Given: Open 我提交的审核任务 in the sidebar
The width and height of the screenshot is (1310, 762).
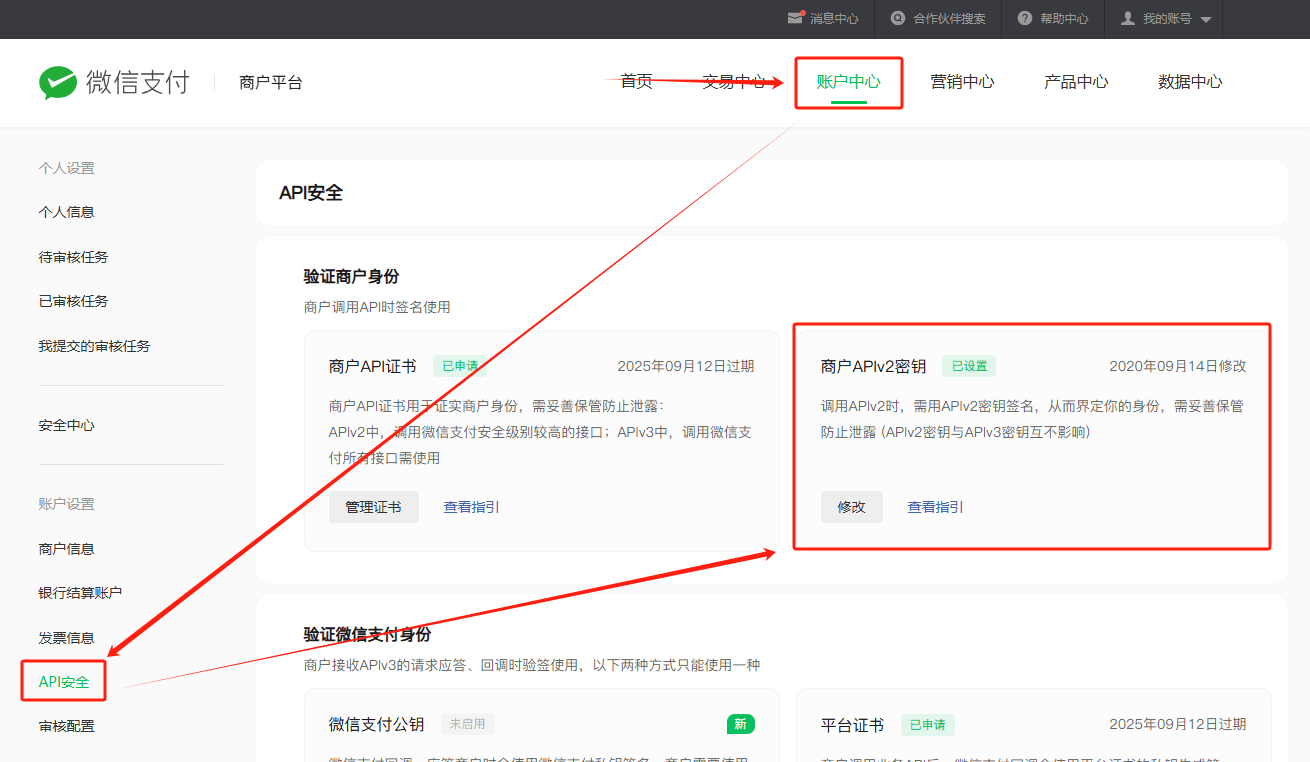Looking at the screenshot, I should (94, 346).
